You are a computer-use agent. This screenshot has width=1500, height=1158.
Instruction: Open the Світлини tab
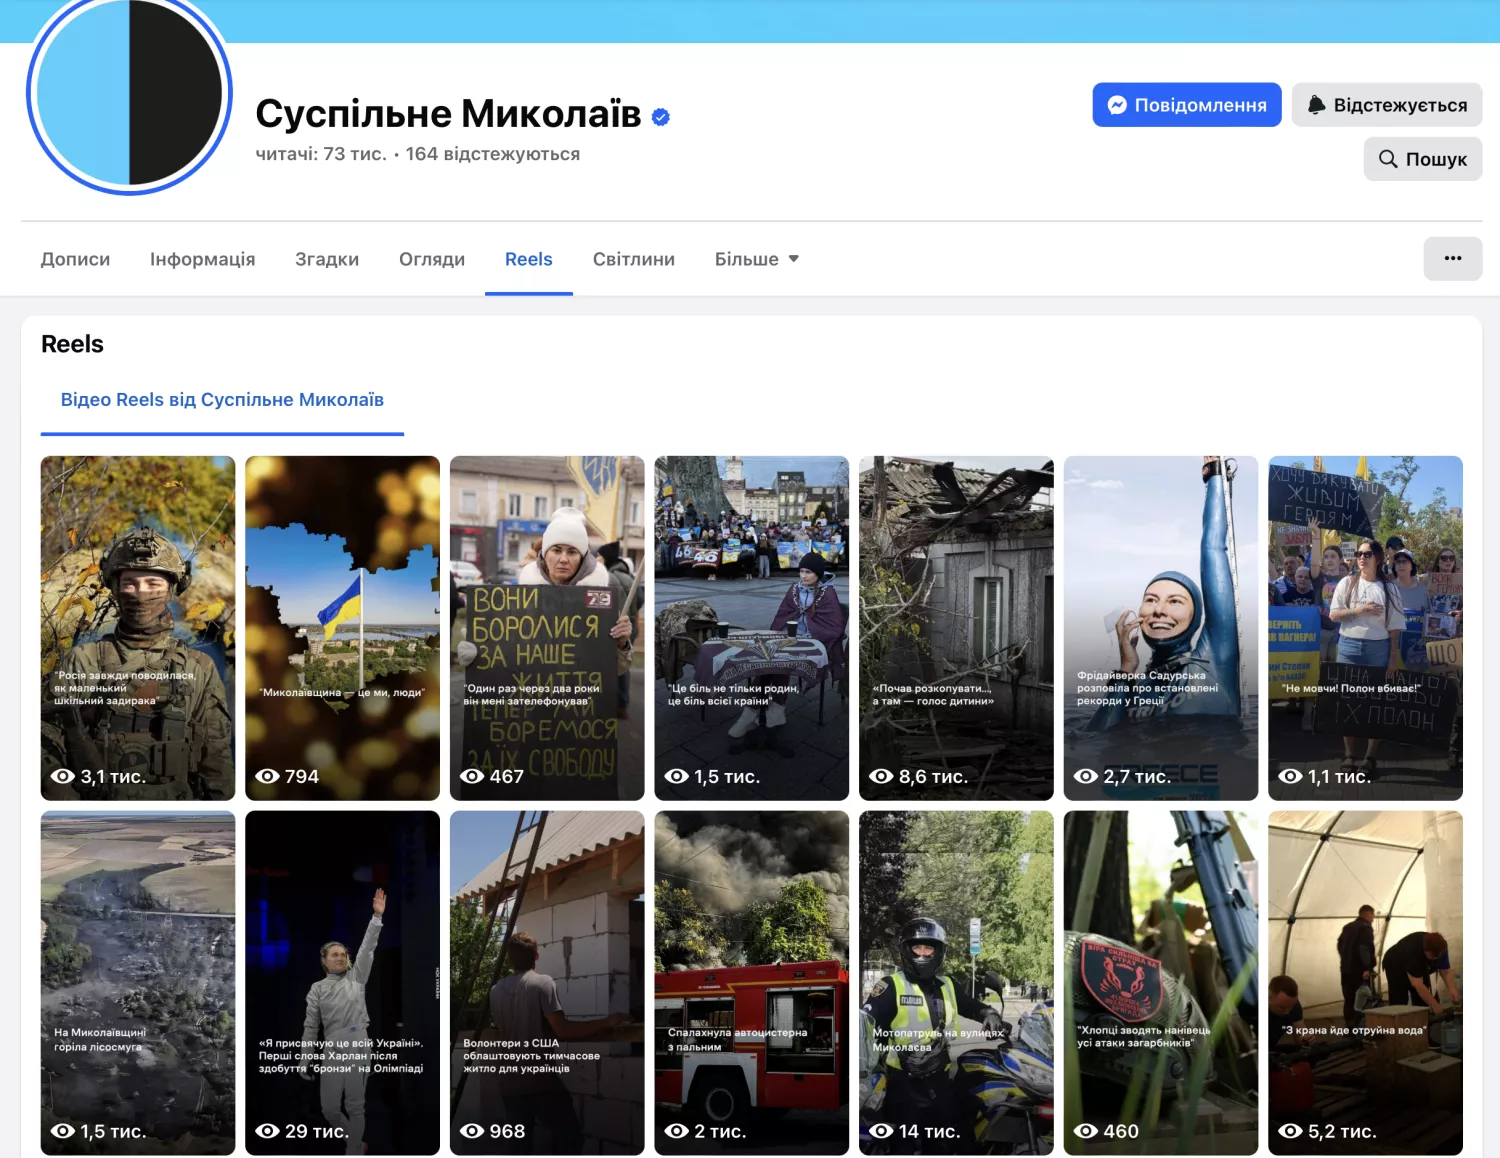[633, 259]
